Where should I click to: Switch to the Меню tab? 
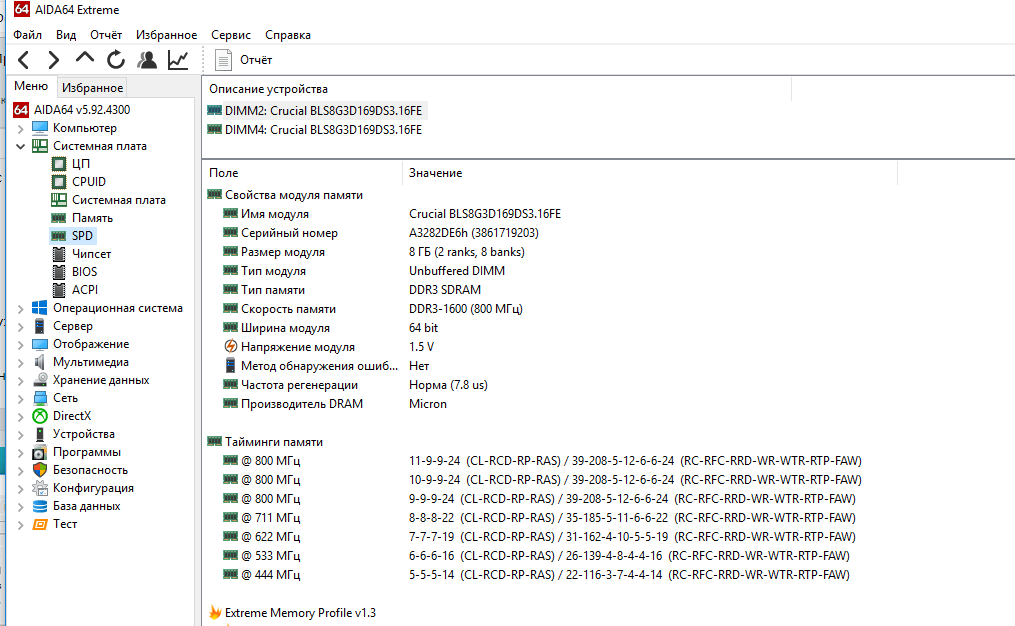click(31, 86)
